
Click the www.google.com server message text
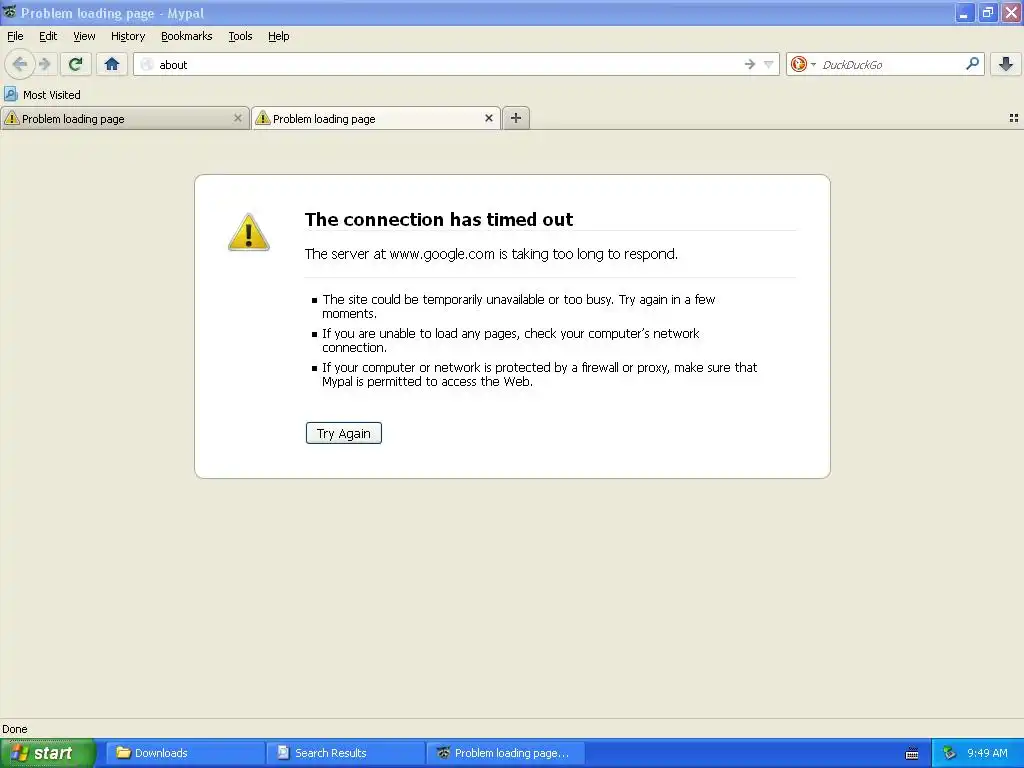coord(491,254)
